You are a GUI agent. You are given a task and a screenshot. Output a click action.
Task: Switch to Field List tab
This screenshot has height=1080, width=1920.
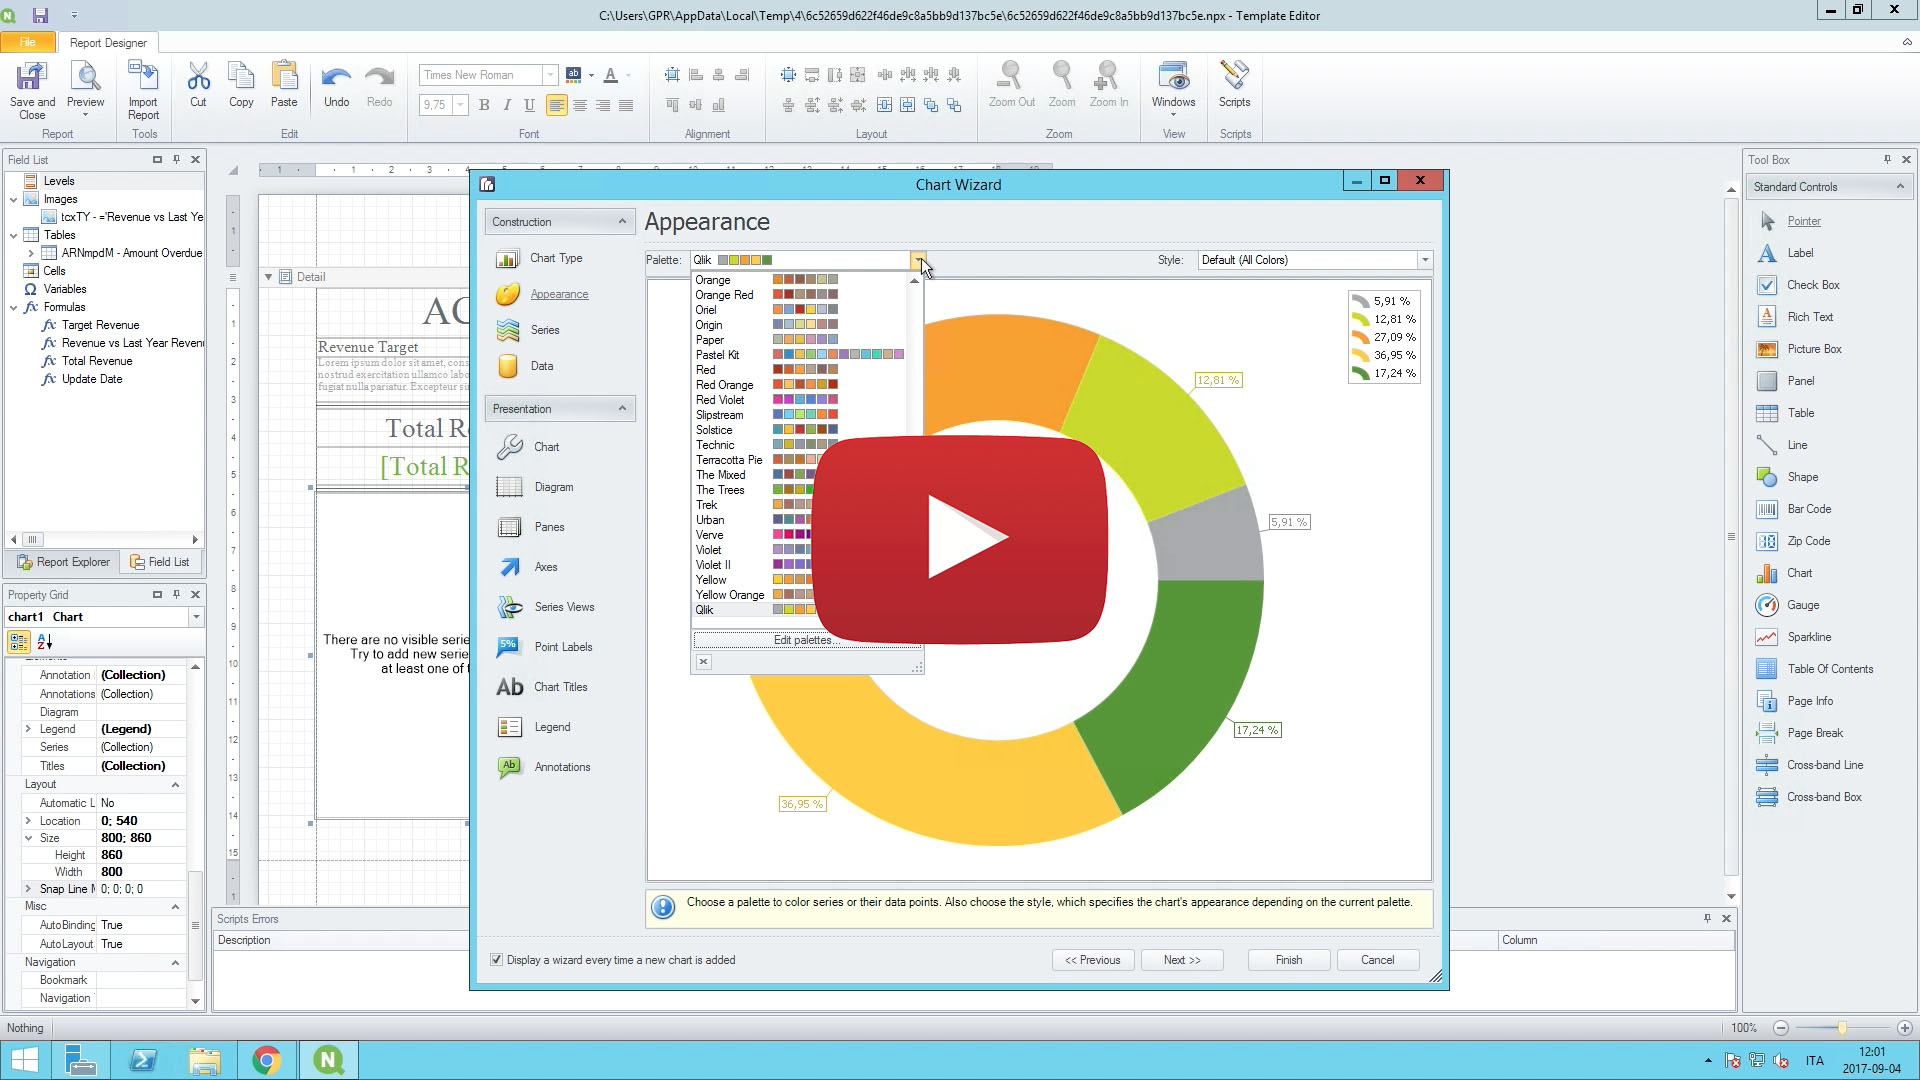(160, 562)
